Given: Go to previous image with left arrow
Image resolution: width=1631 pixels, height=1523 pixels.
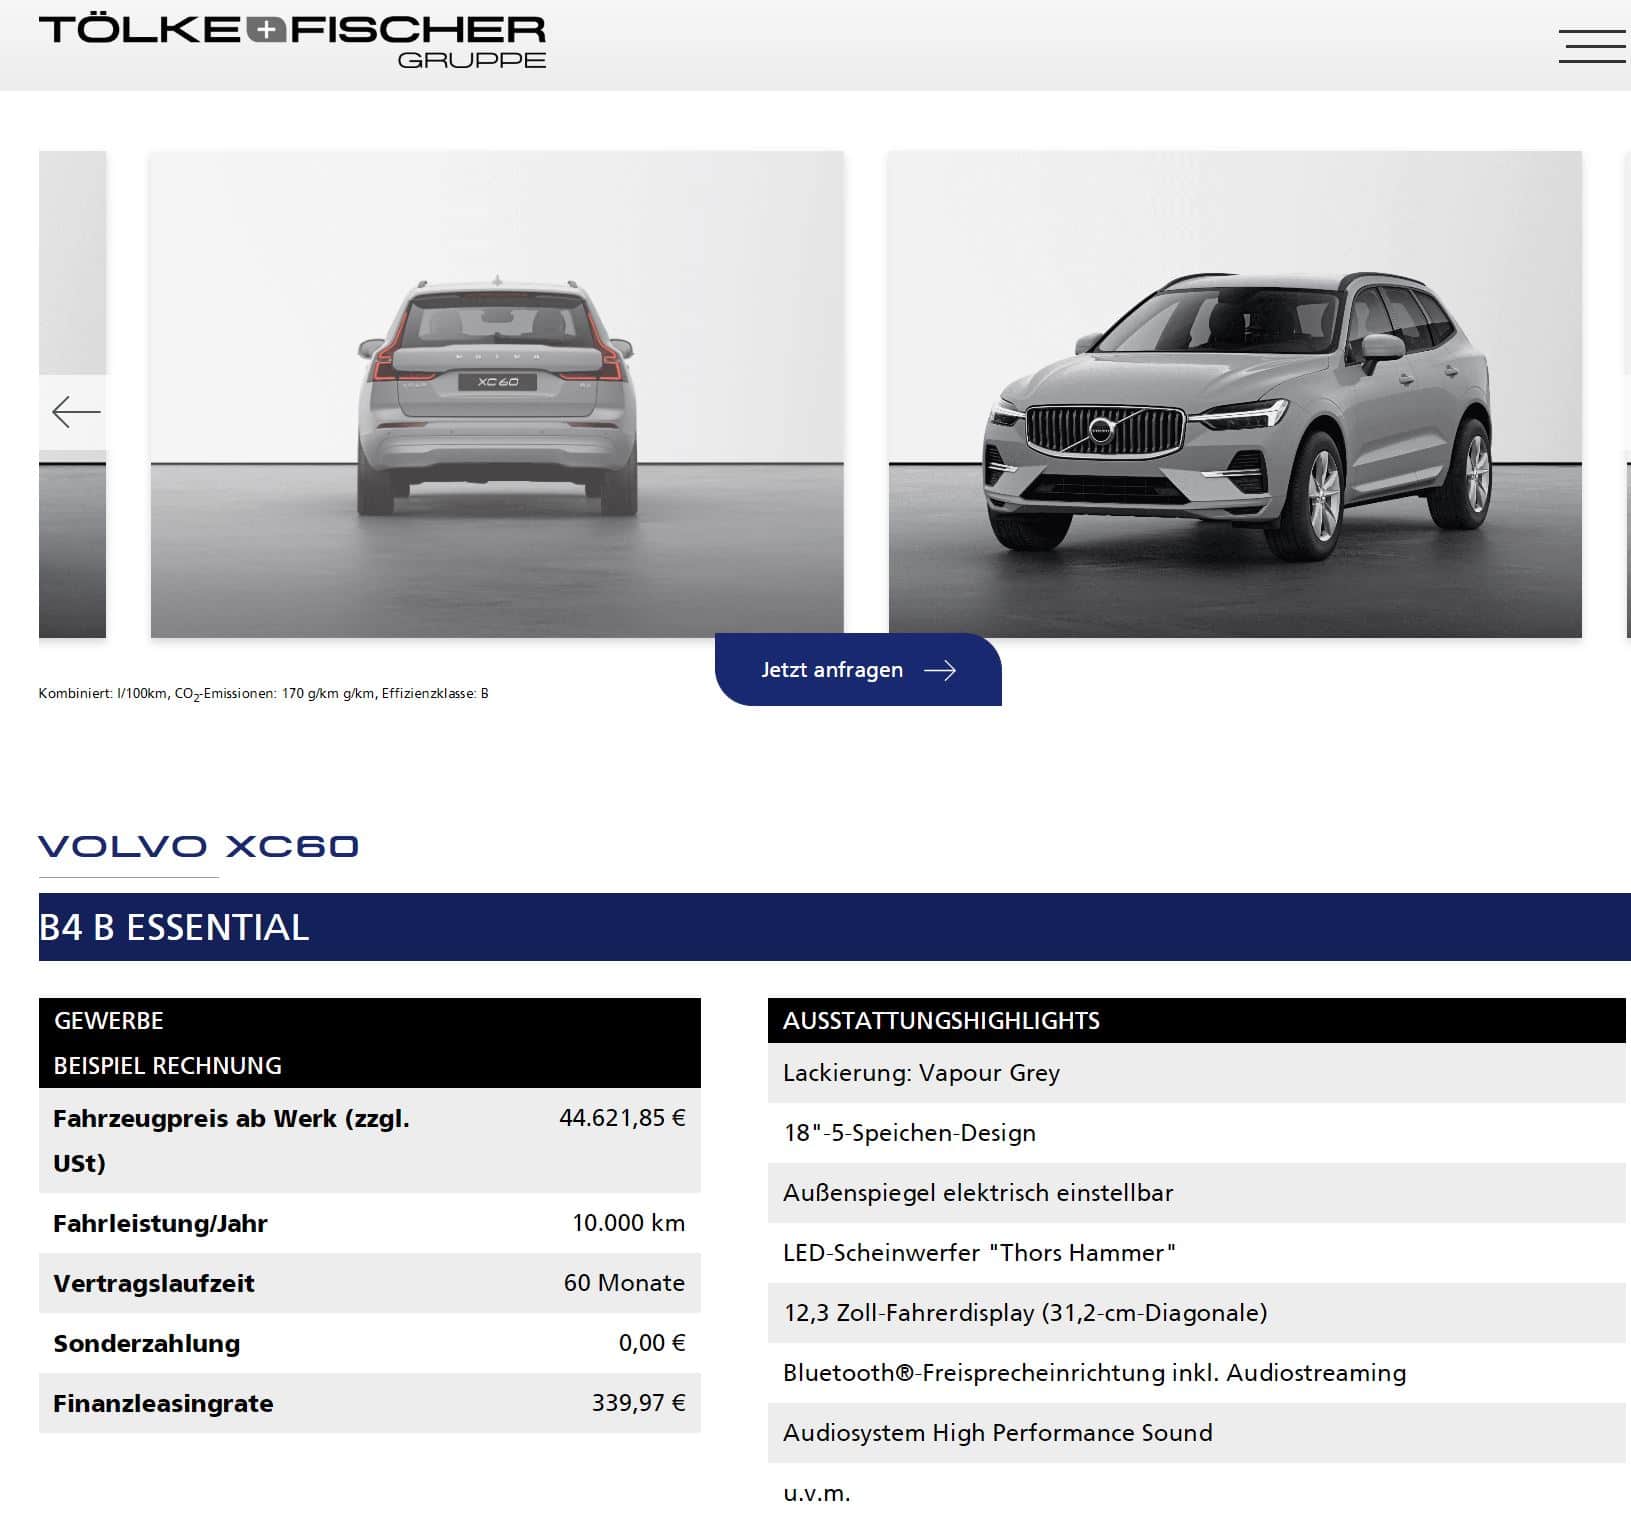Looking at the screenshot, I should pyautogui.click(x=74, y=412).
